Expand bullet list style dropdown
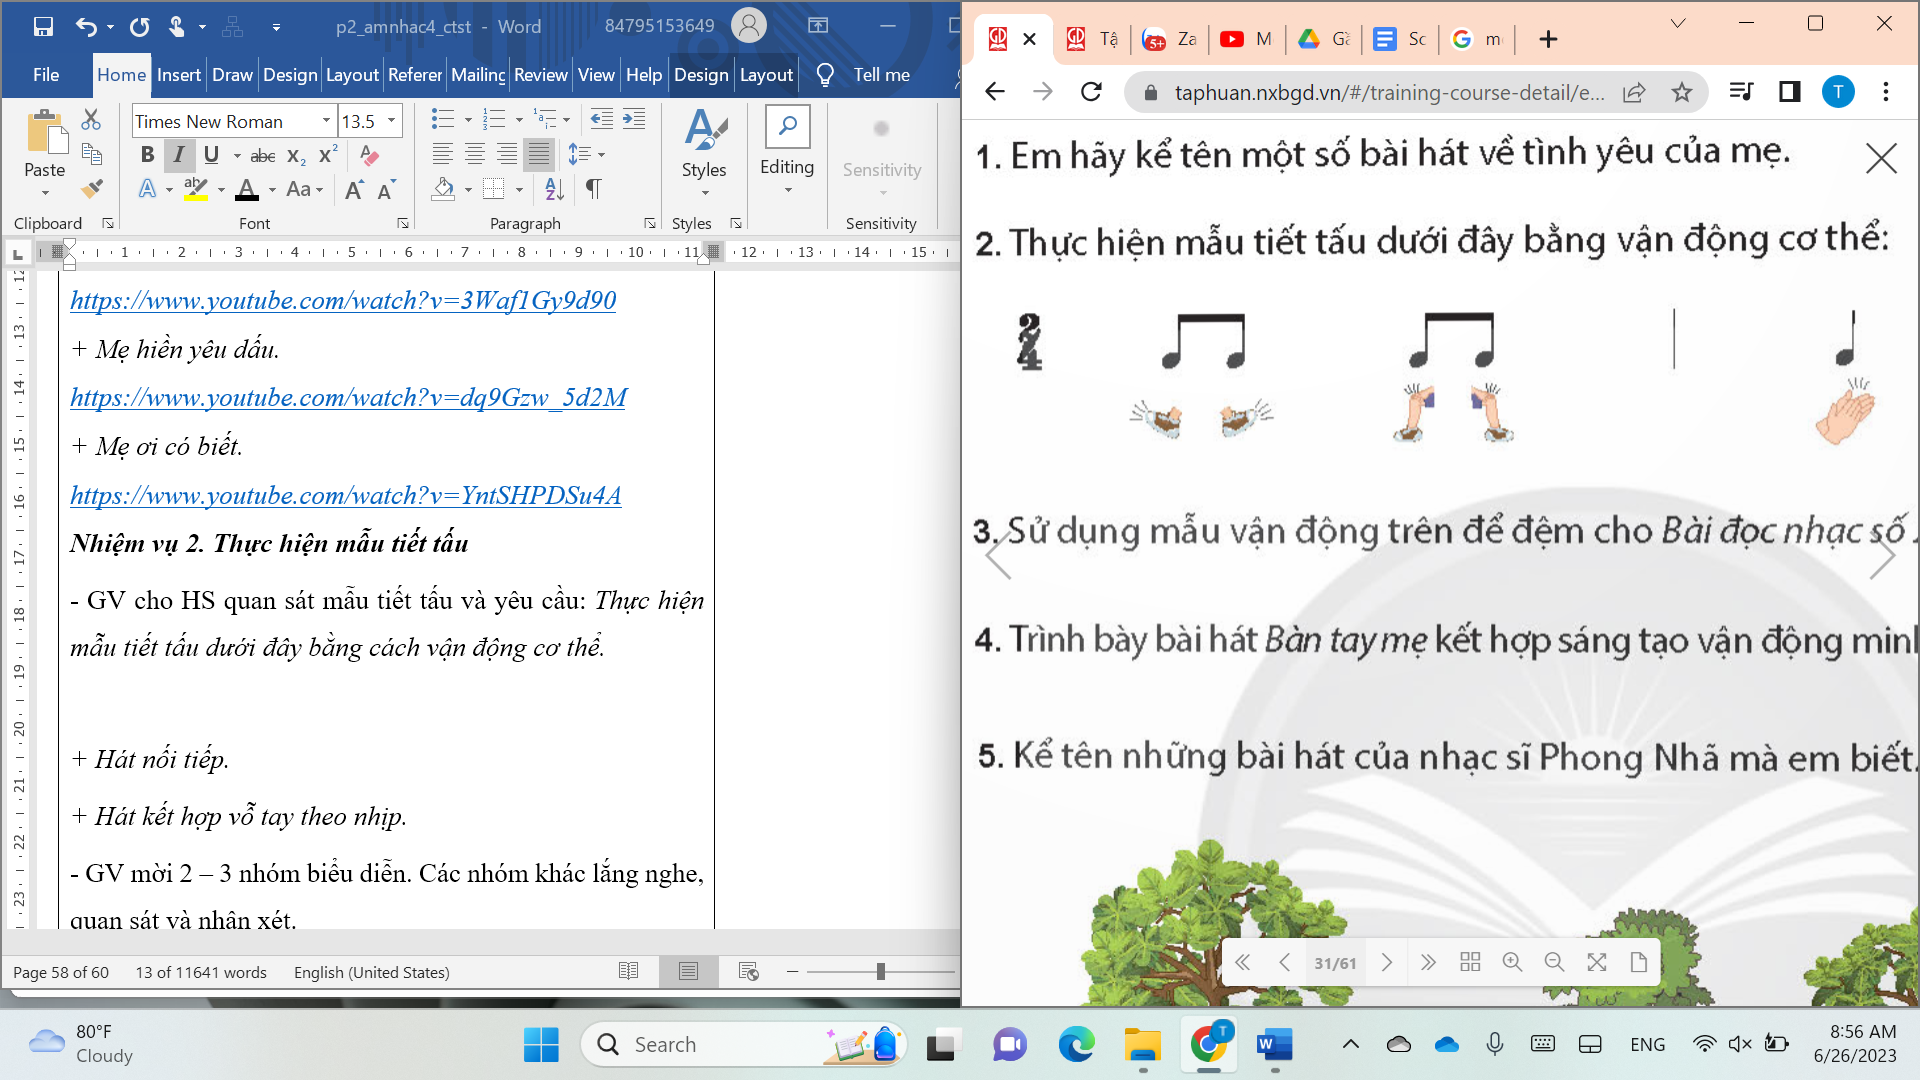 [x=468, y=120]
